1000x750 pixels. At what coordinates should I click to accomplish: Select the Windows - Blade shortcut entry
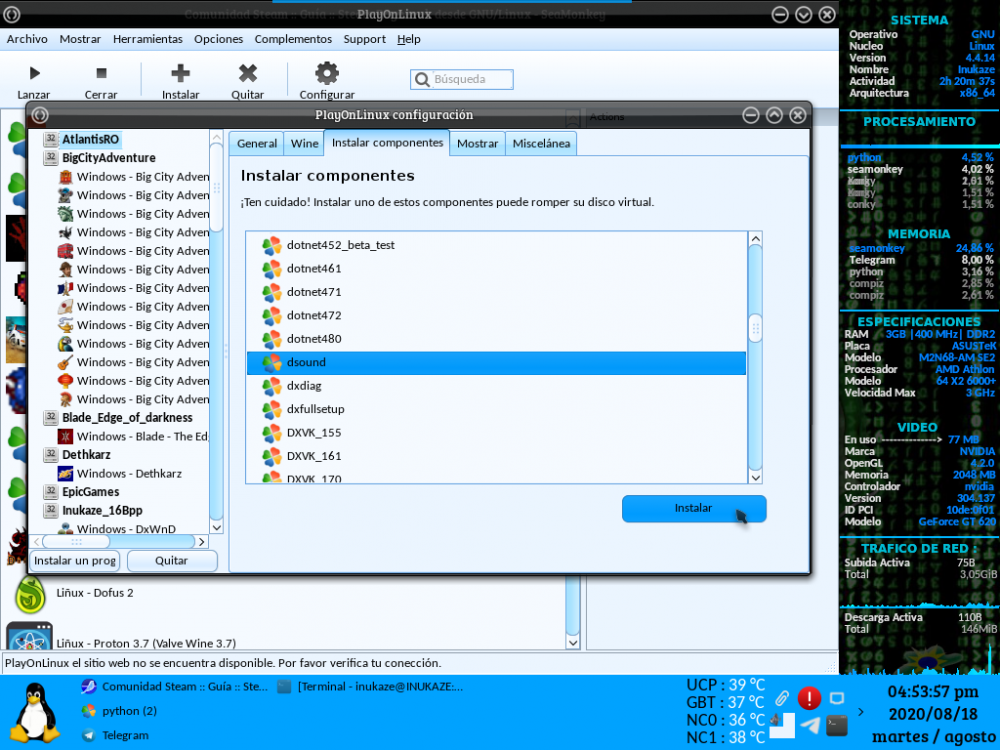pos(141,437)
